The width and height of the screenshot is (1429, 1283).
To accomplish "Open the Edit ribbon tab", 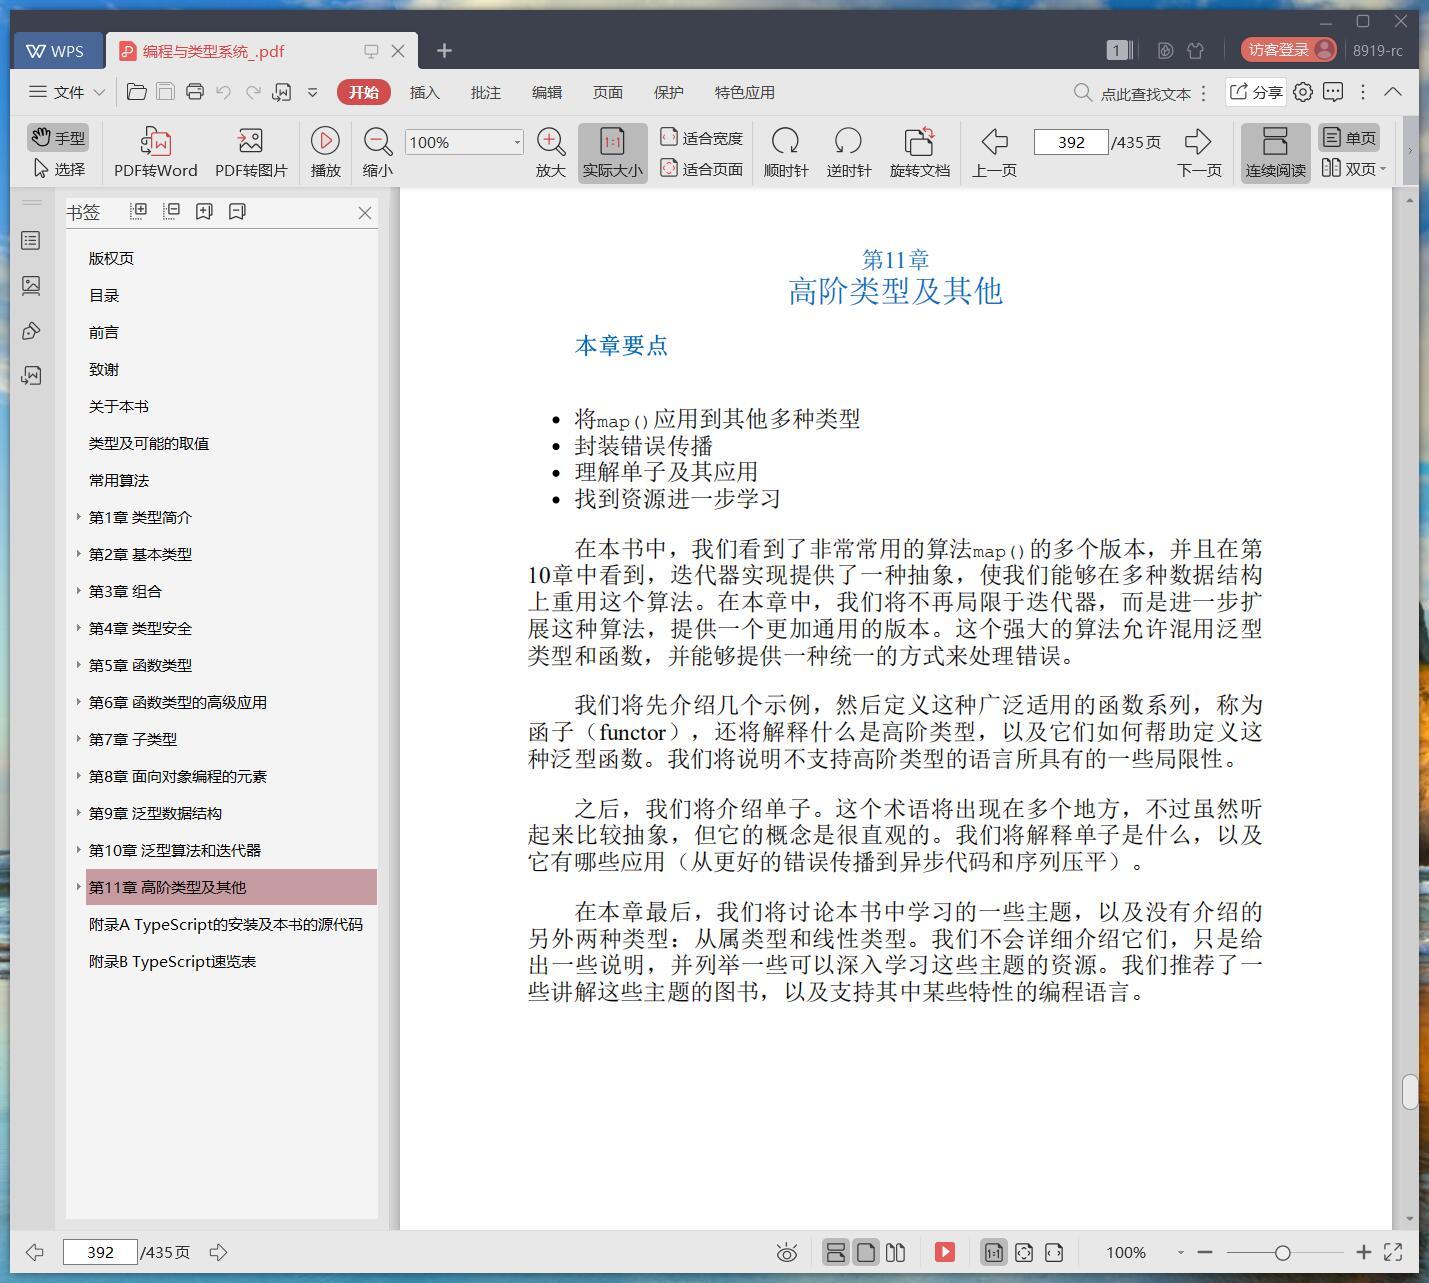I will pos(546,92).
